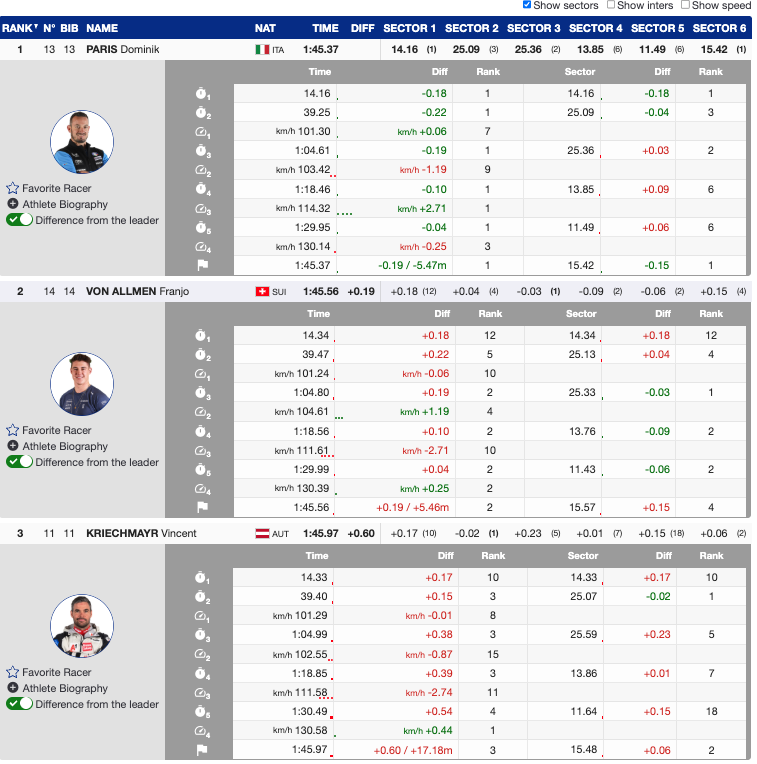Sort results by the TIME column header
The image size is (757, 764).
(x=325, y=28)
